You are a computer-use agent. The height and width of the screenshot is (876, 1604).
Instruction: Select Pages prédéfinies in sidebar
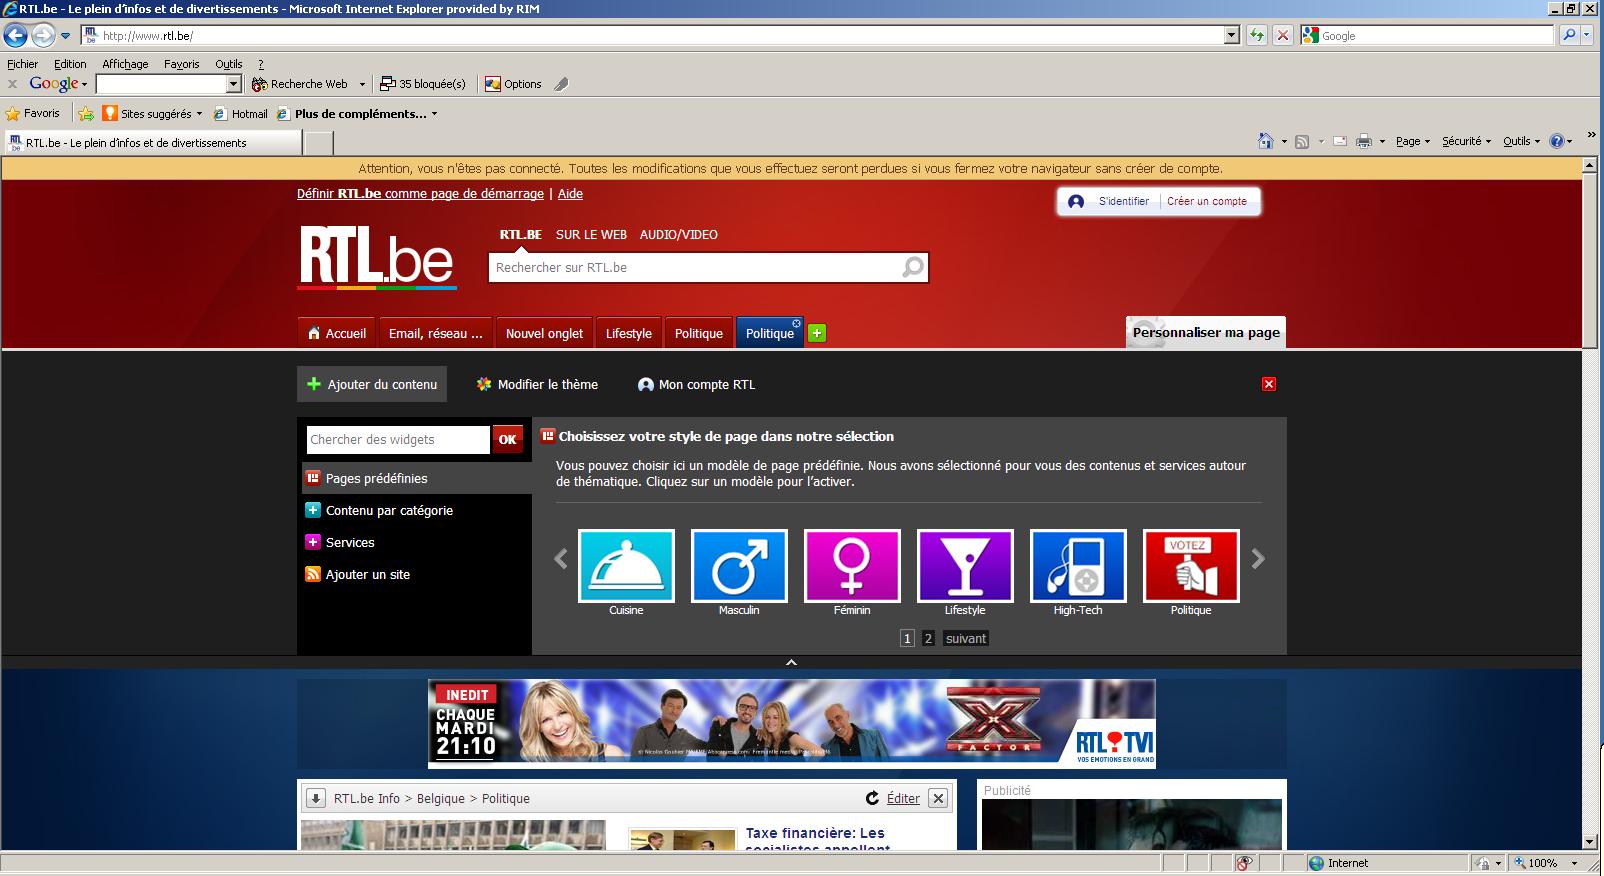pos(416,478)
